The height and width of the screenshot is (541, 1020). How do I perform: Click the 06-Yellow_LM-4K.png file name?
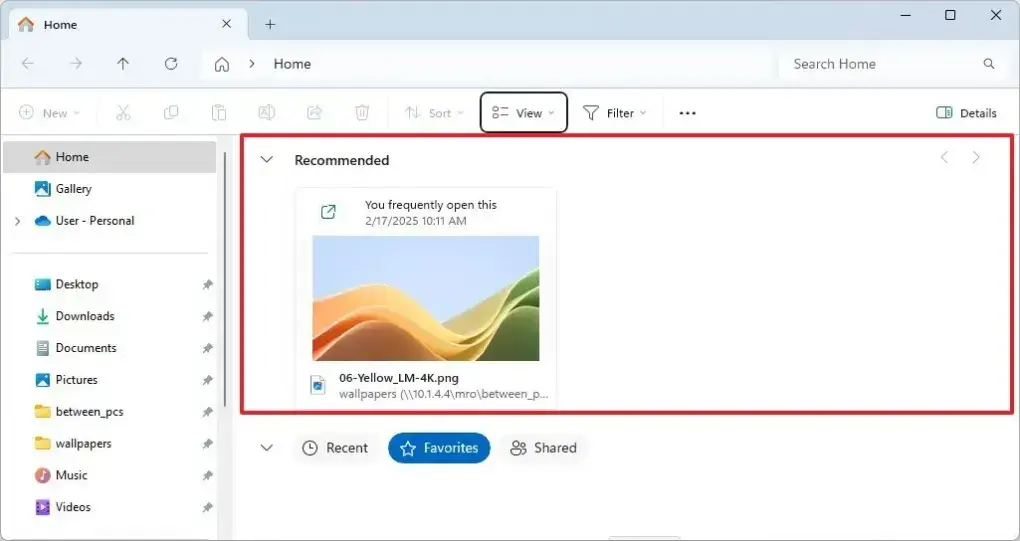[x=399, y=378]
